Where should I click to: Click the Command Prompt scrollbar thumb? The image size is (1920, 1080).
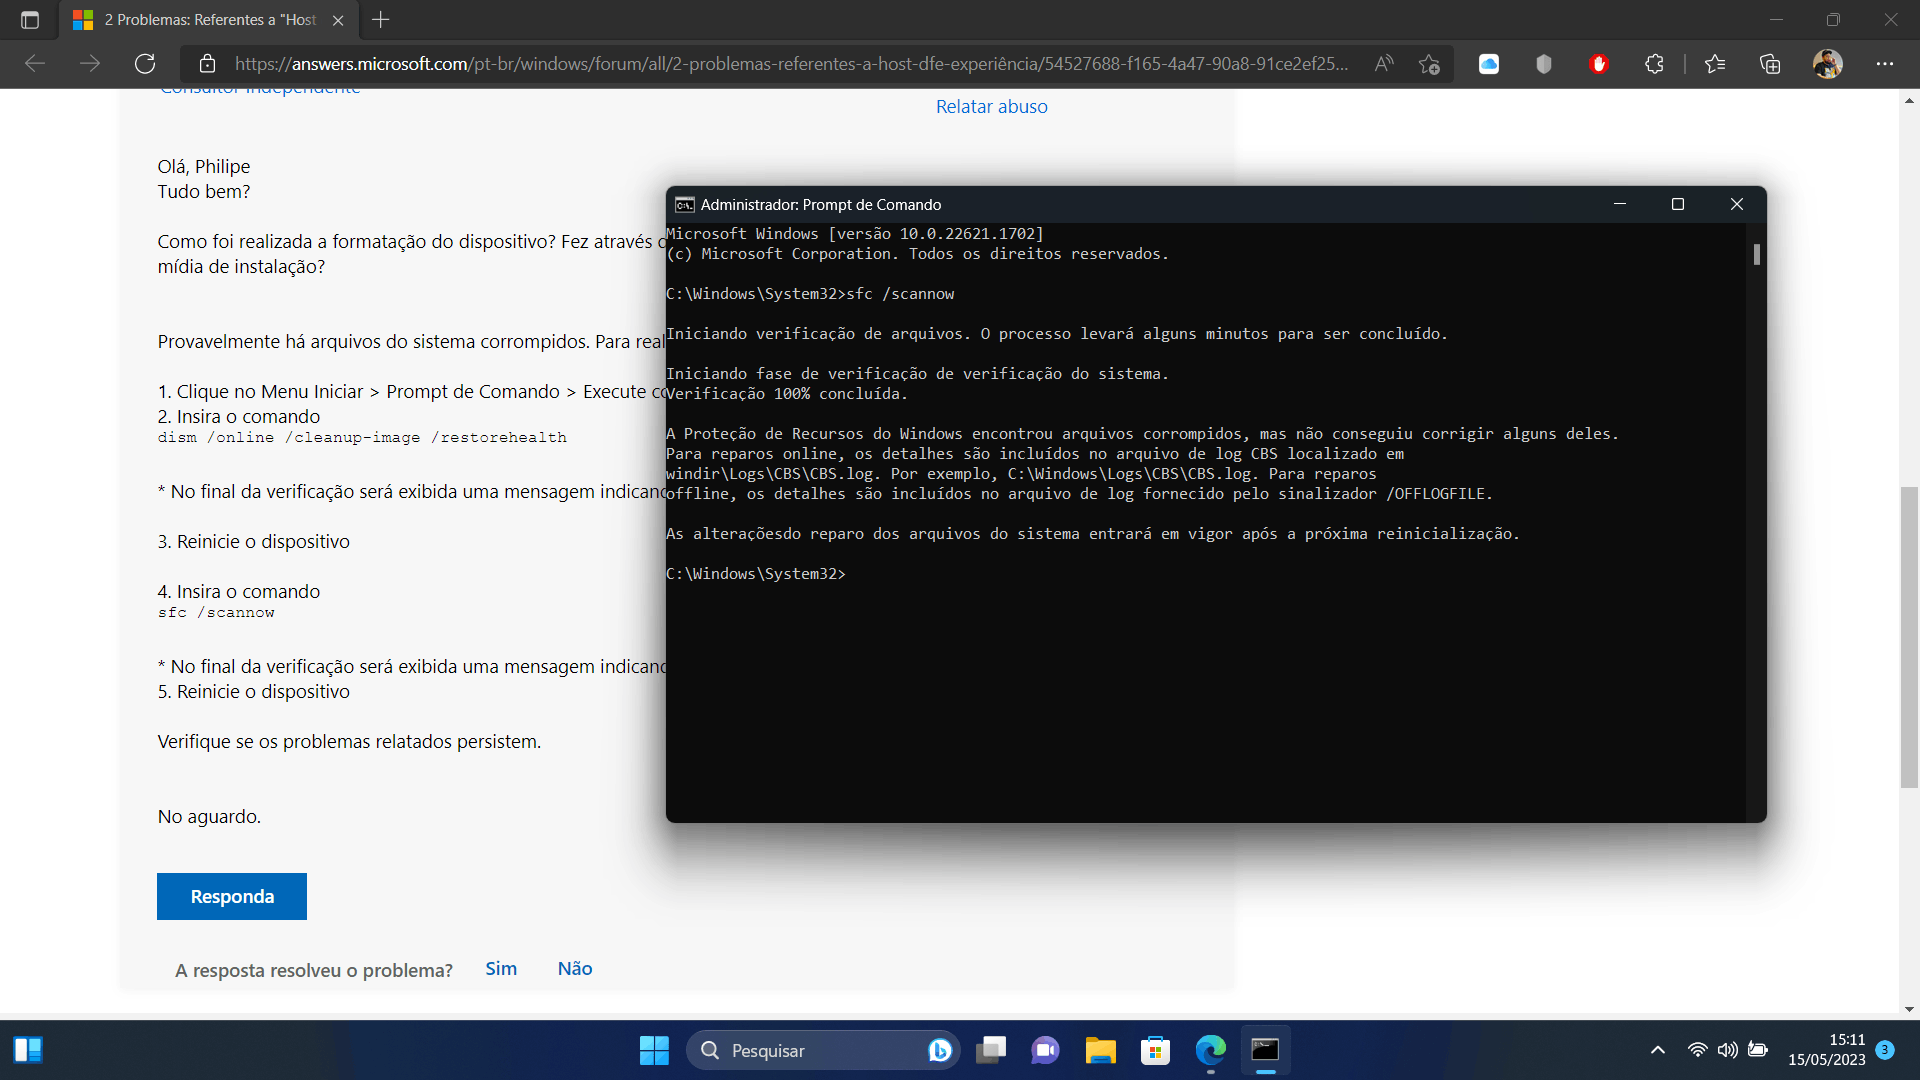click(1756, 254)
